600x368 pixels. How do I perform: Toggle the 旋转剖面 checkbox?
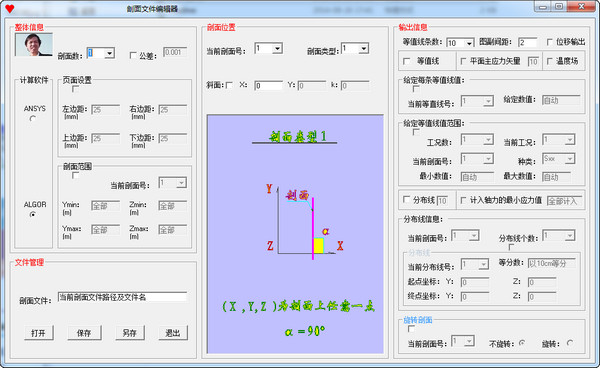click(x=411, y=329)
